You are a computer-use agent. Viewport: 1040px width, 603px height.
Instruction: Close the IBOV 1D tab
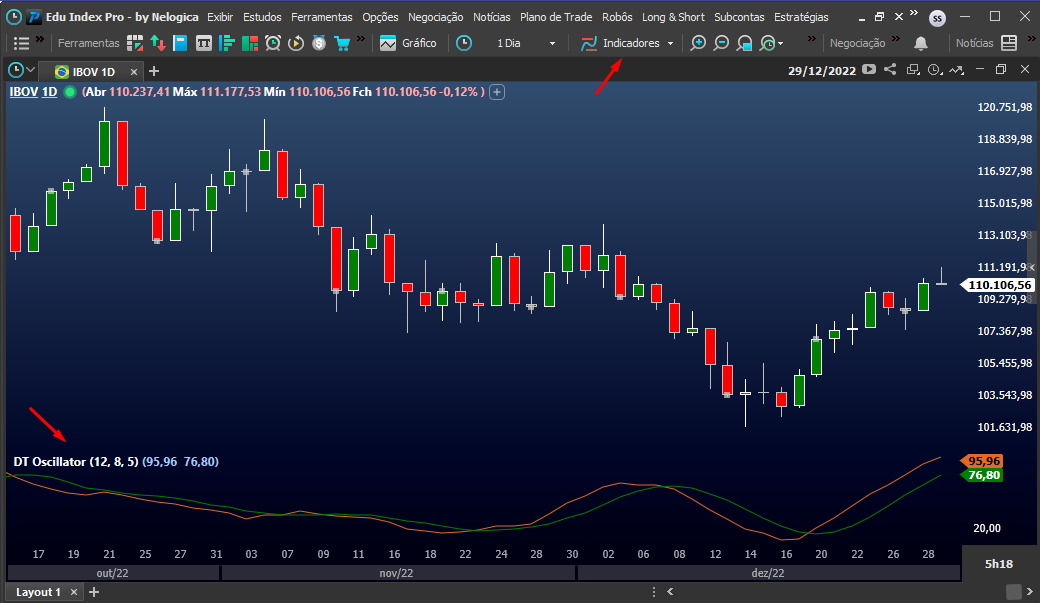134,72
